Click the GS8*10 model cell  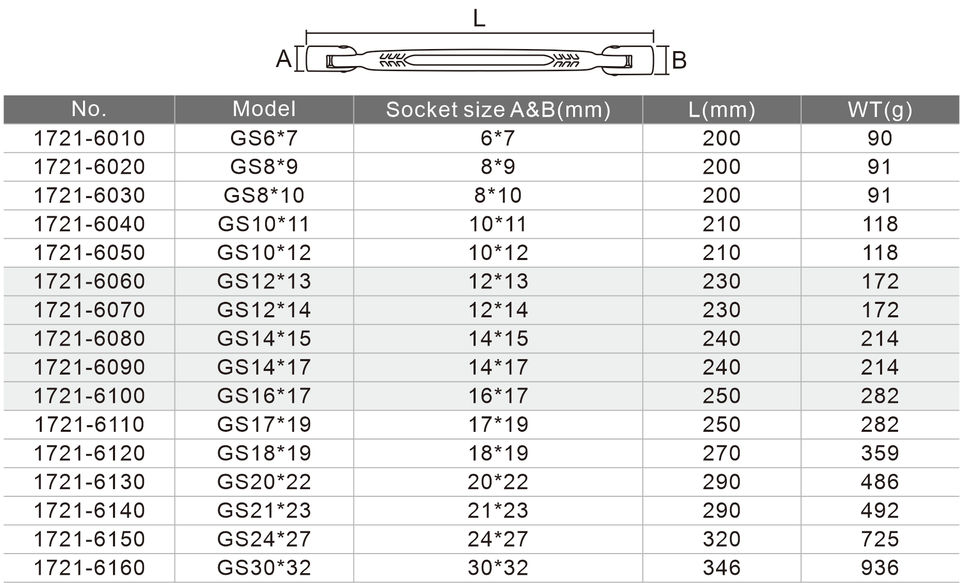pos(264,195)
